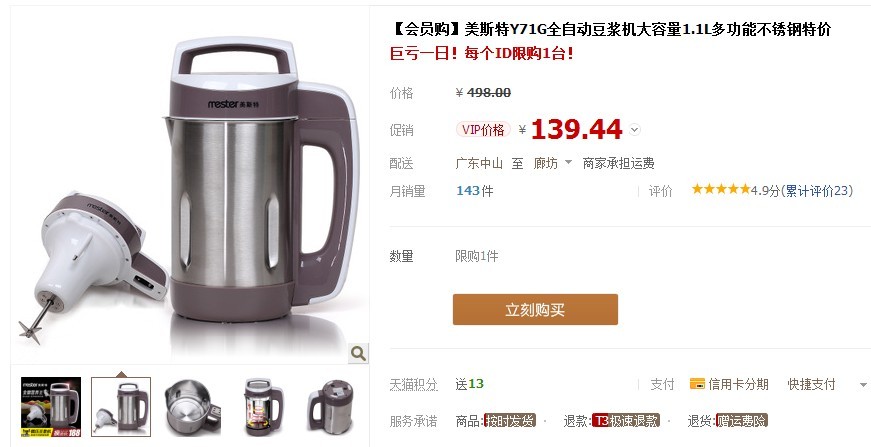Screen dimensions: 871x447
Task: Open the 廊坊 delivery city dropdown
Action: [552, 163]
